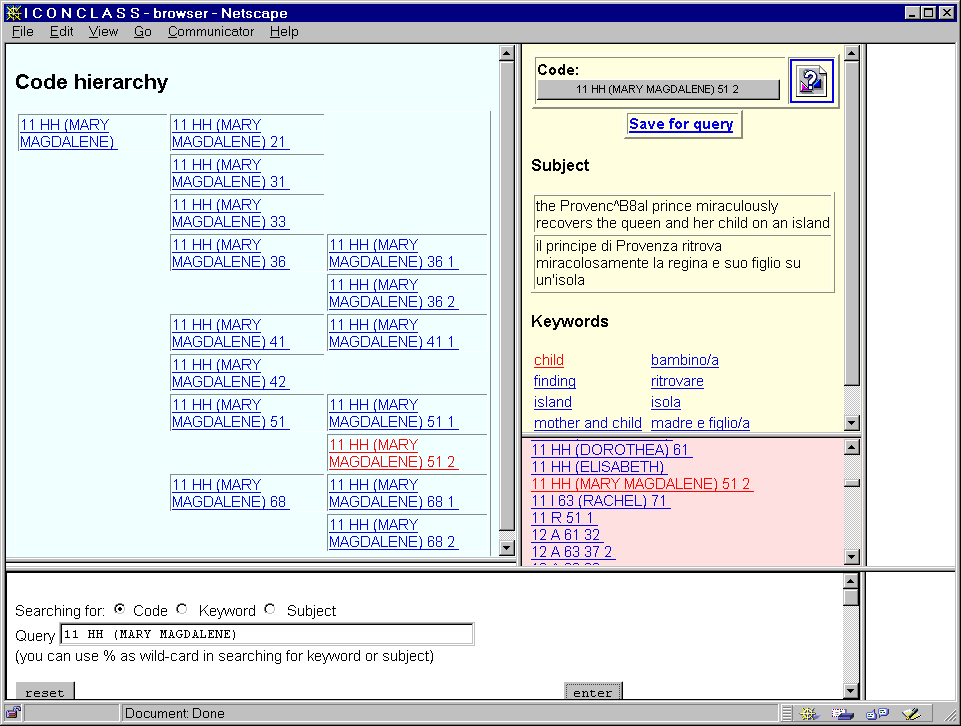961x726 pixels.
Task: Click the component bar grip handle
Action: pos(787,714)
